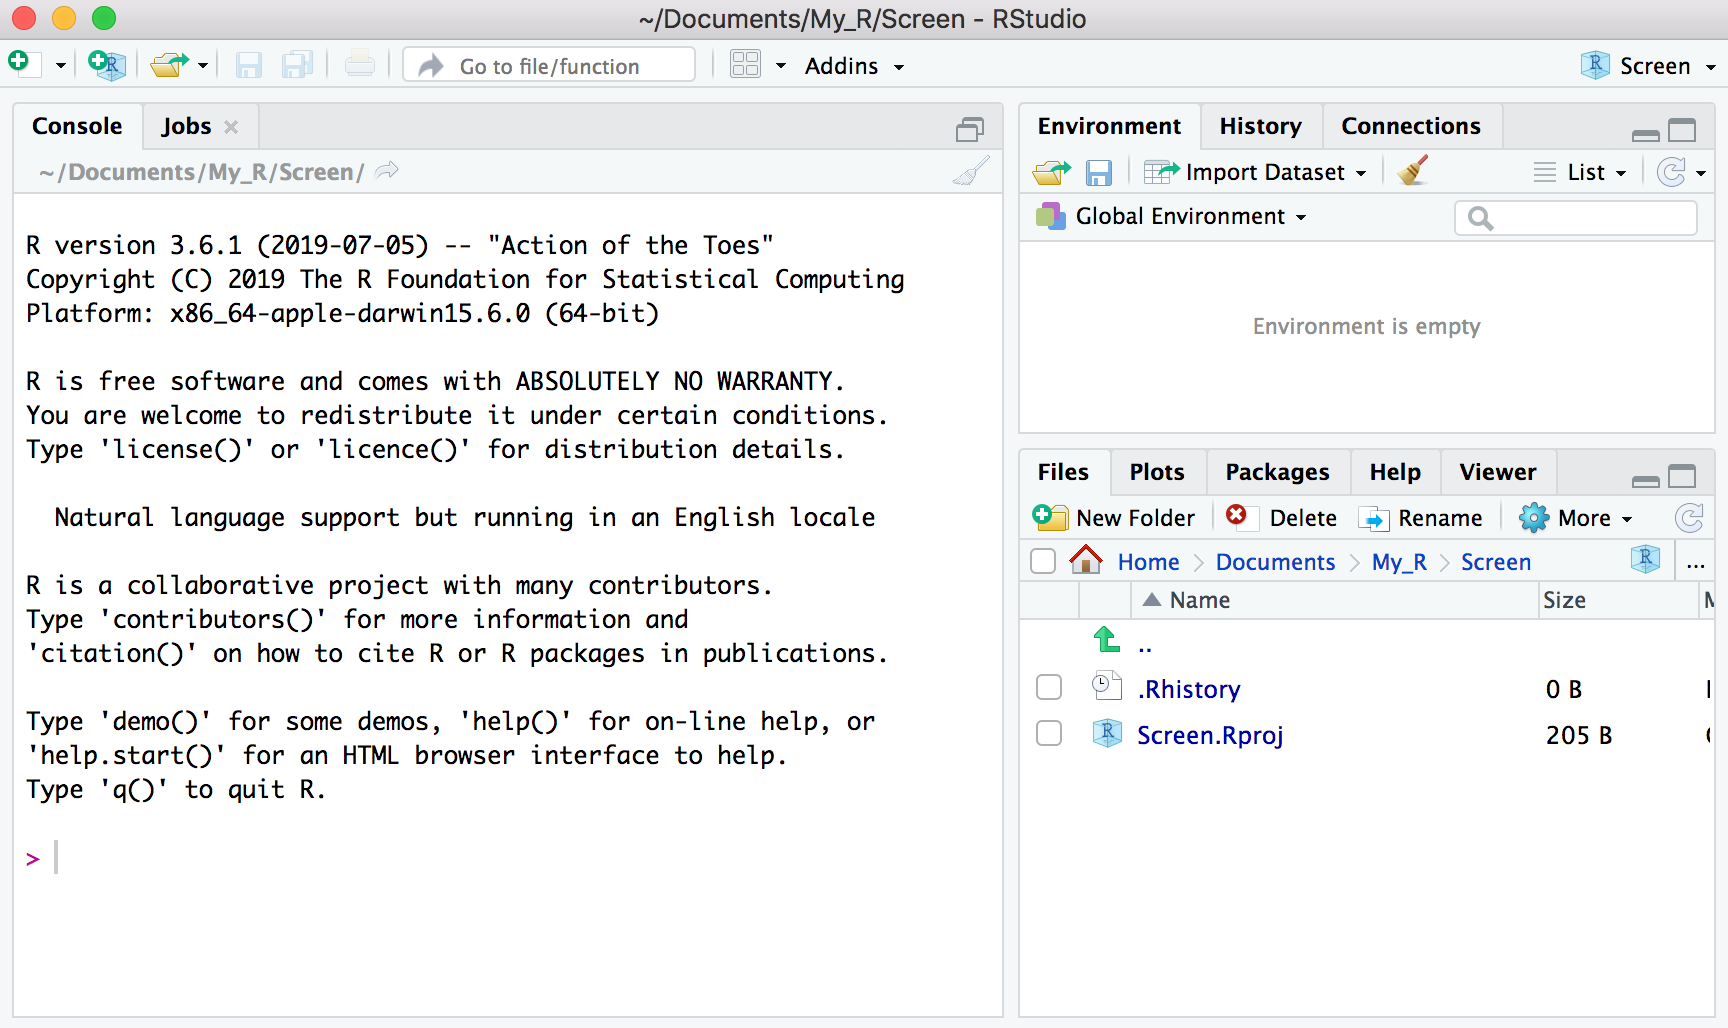The image size is (1728, 1028).
Task: Click the Open File folder icon
Action: [x=169, y=65]
